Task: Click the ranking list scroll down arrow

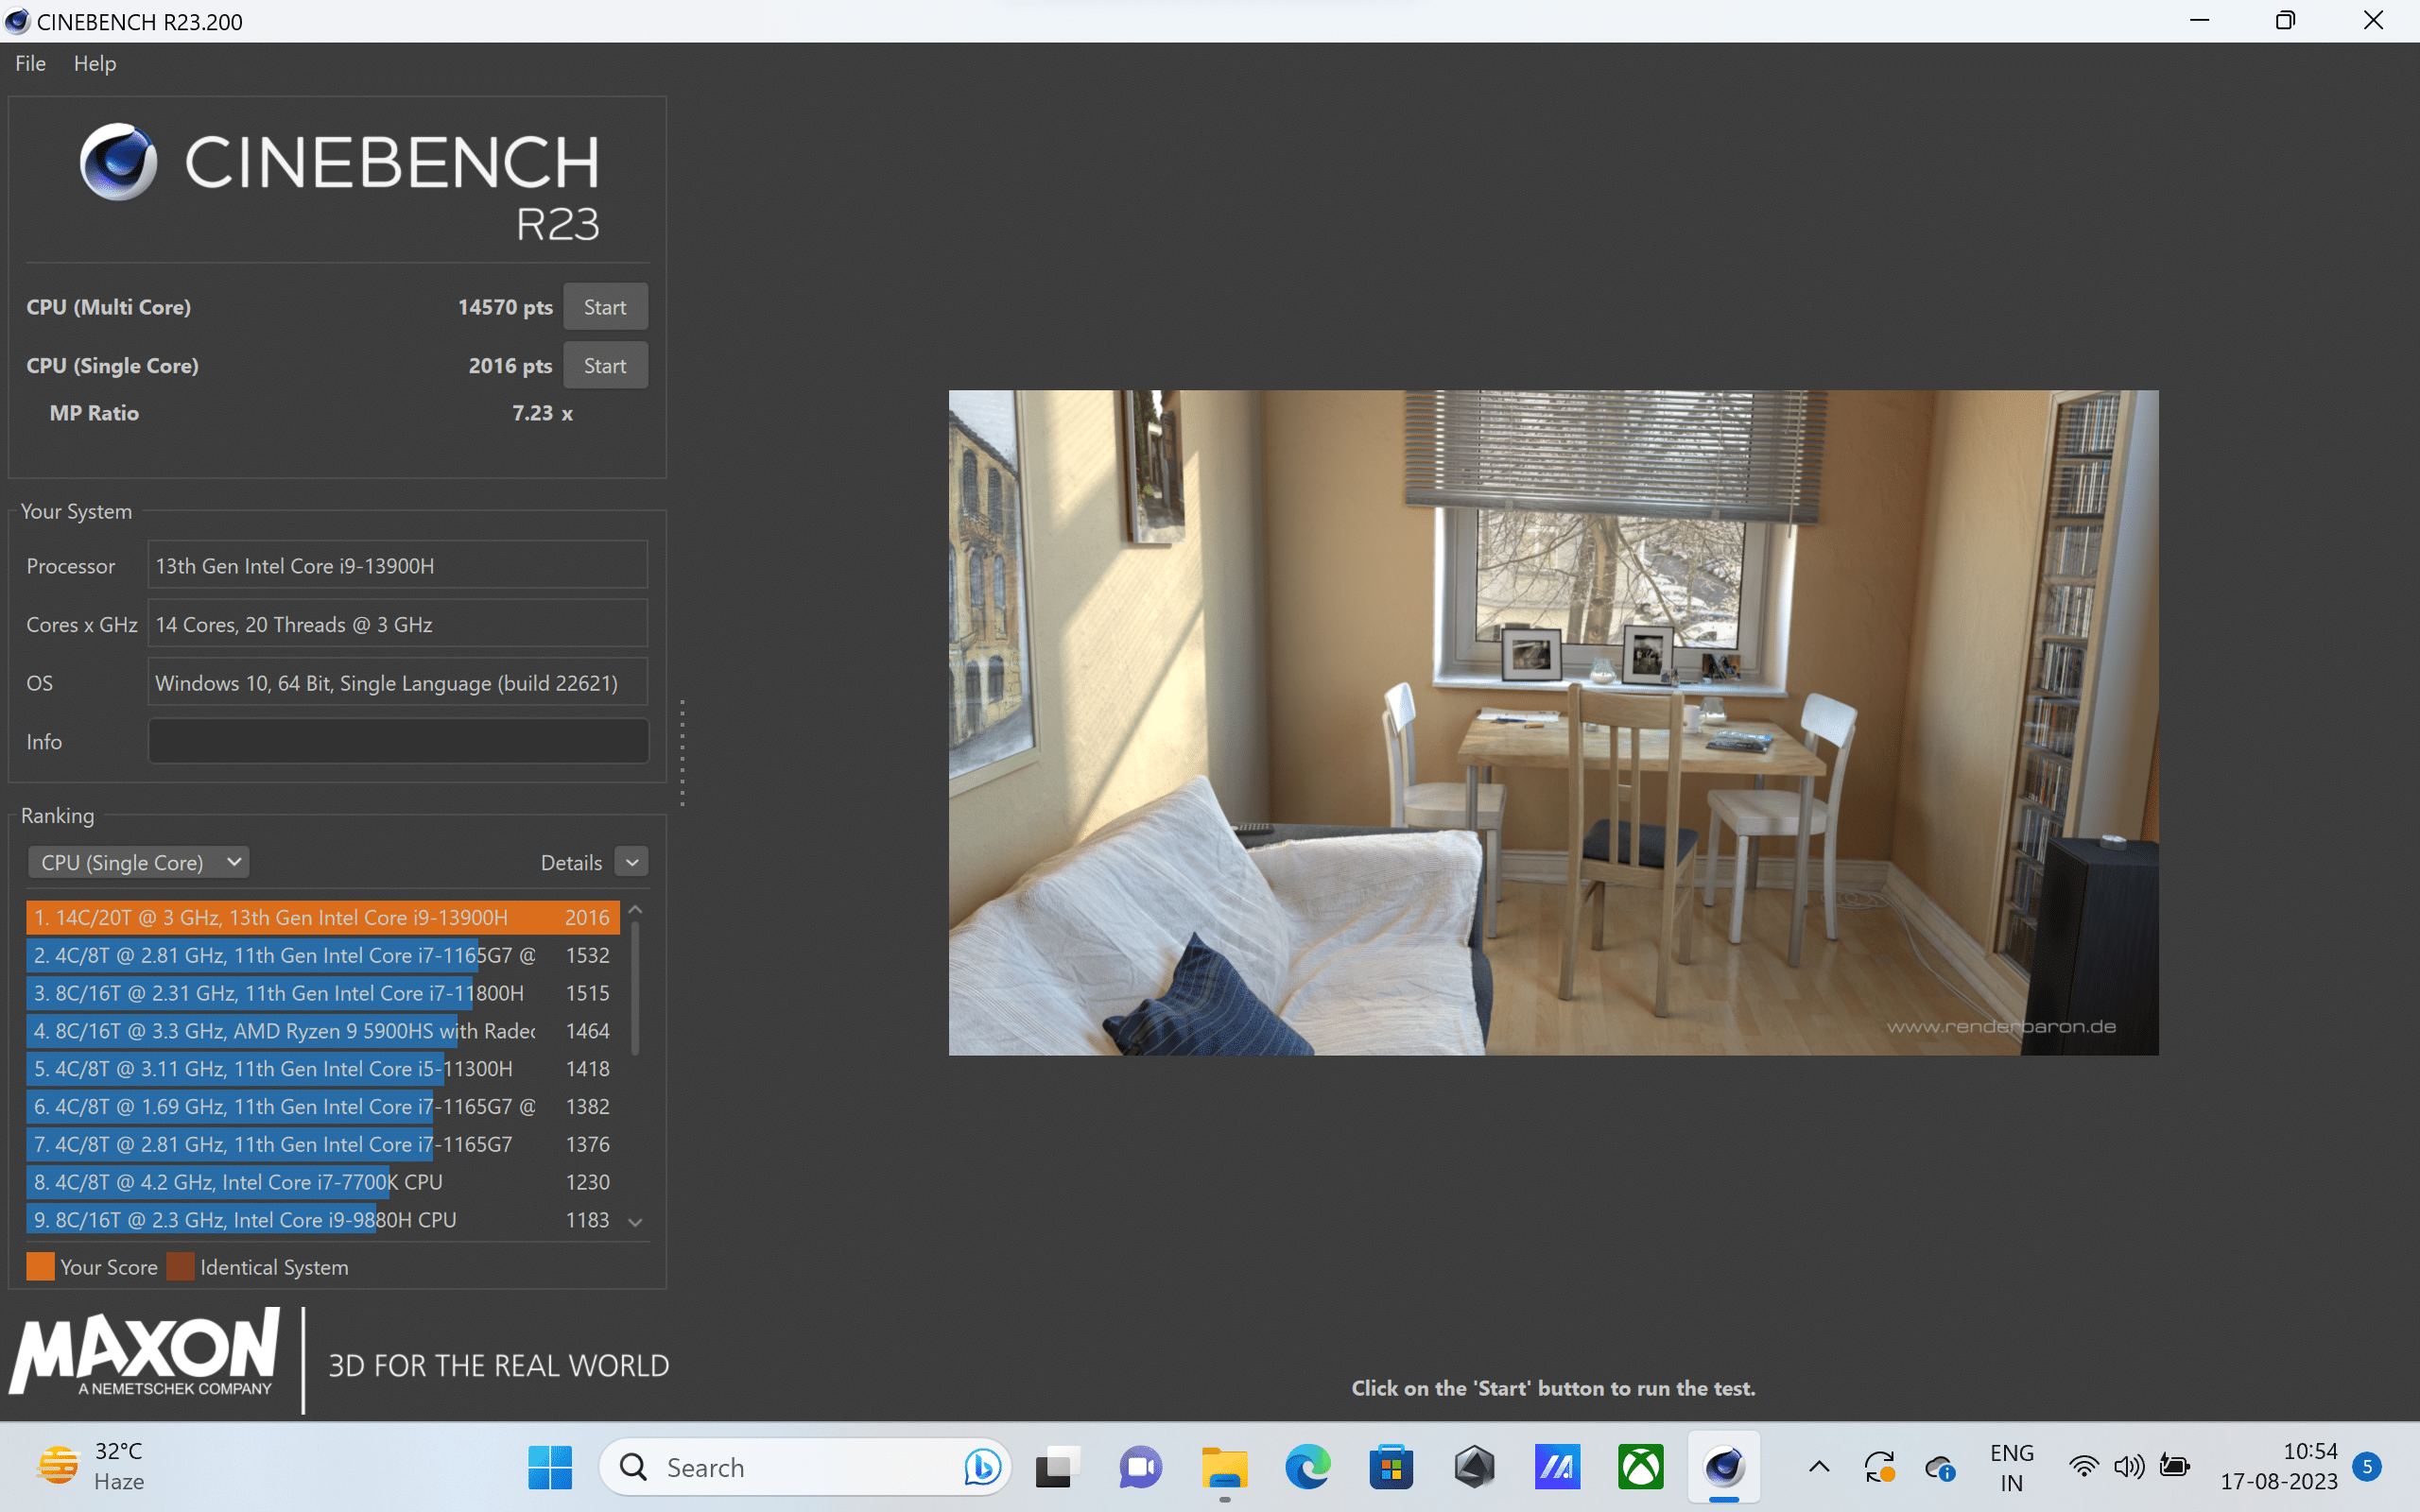Action: (635, 1222)
